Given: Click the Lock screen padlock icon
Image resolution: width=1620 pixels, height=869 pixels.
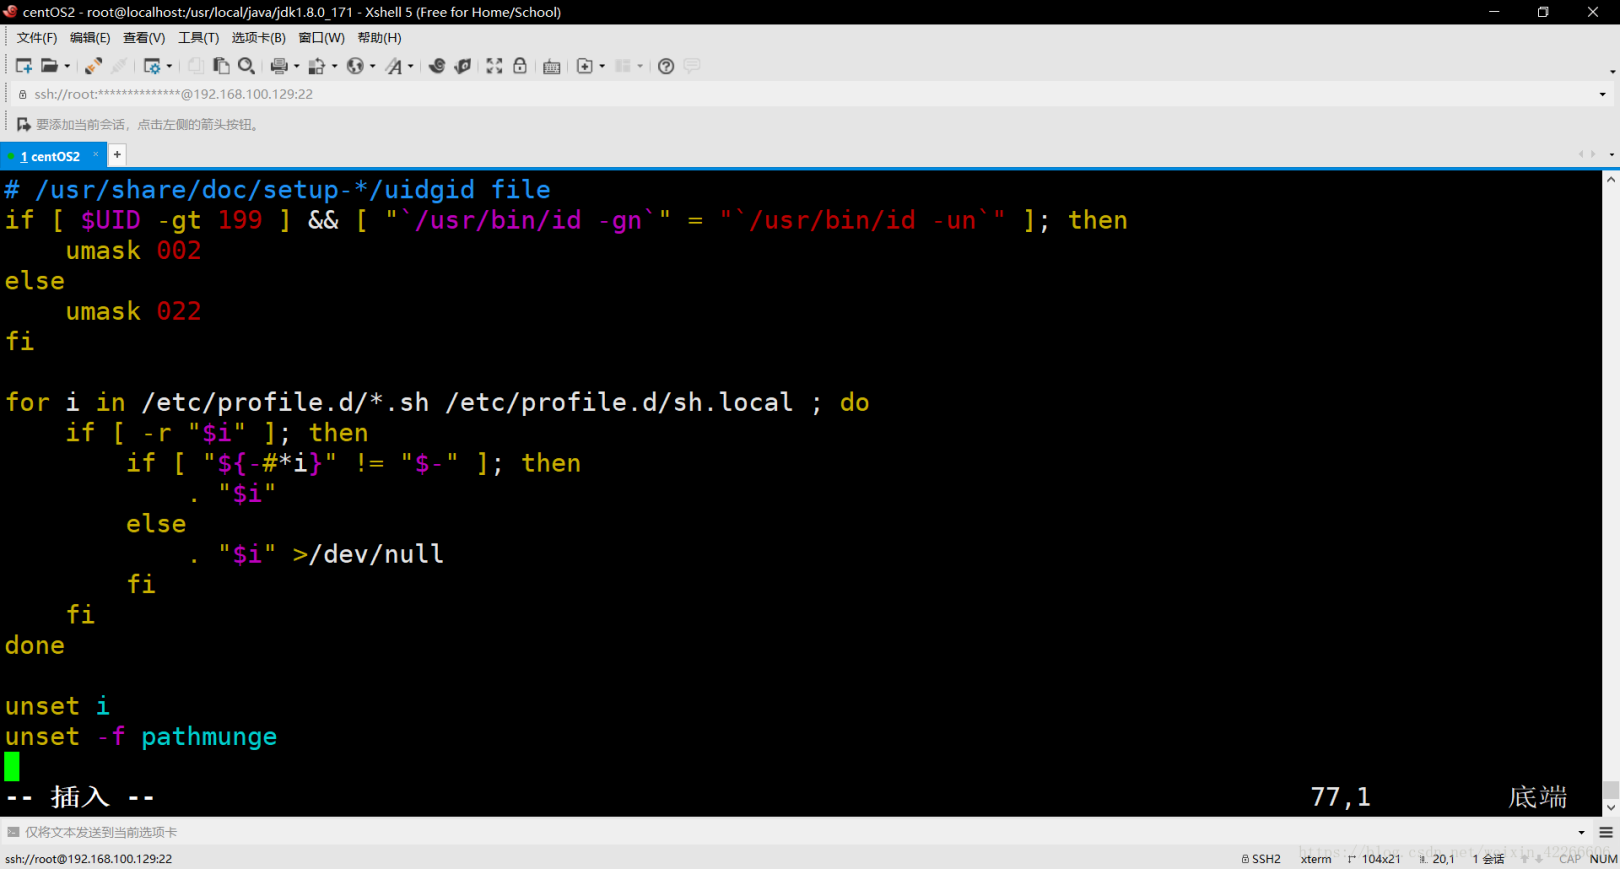Looking at the screenshot, I should (x=520, y=66).
